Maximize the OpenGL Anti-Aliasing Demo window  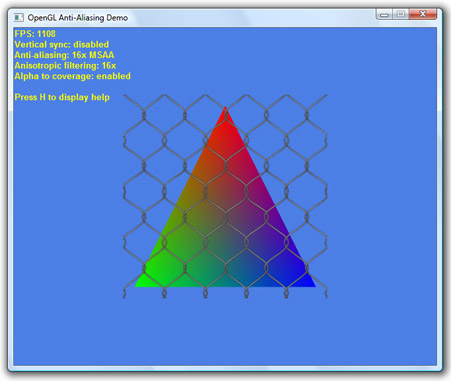pyautogui.click(x=401, y=14)
